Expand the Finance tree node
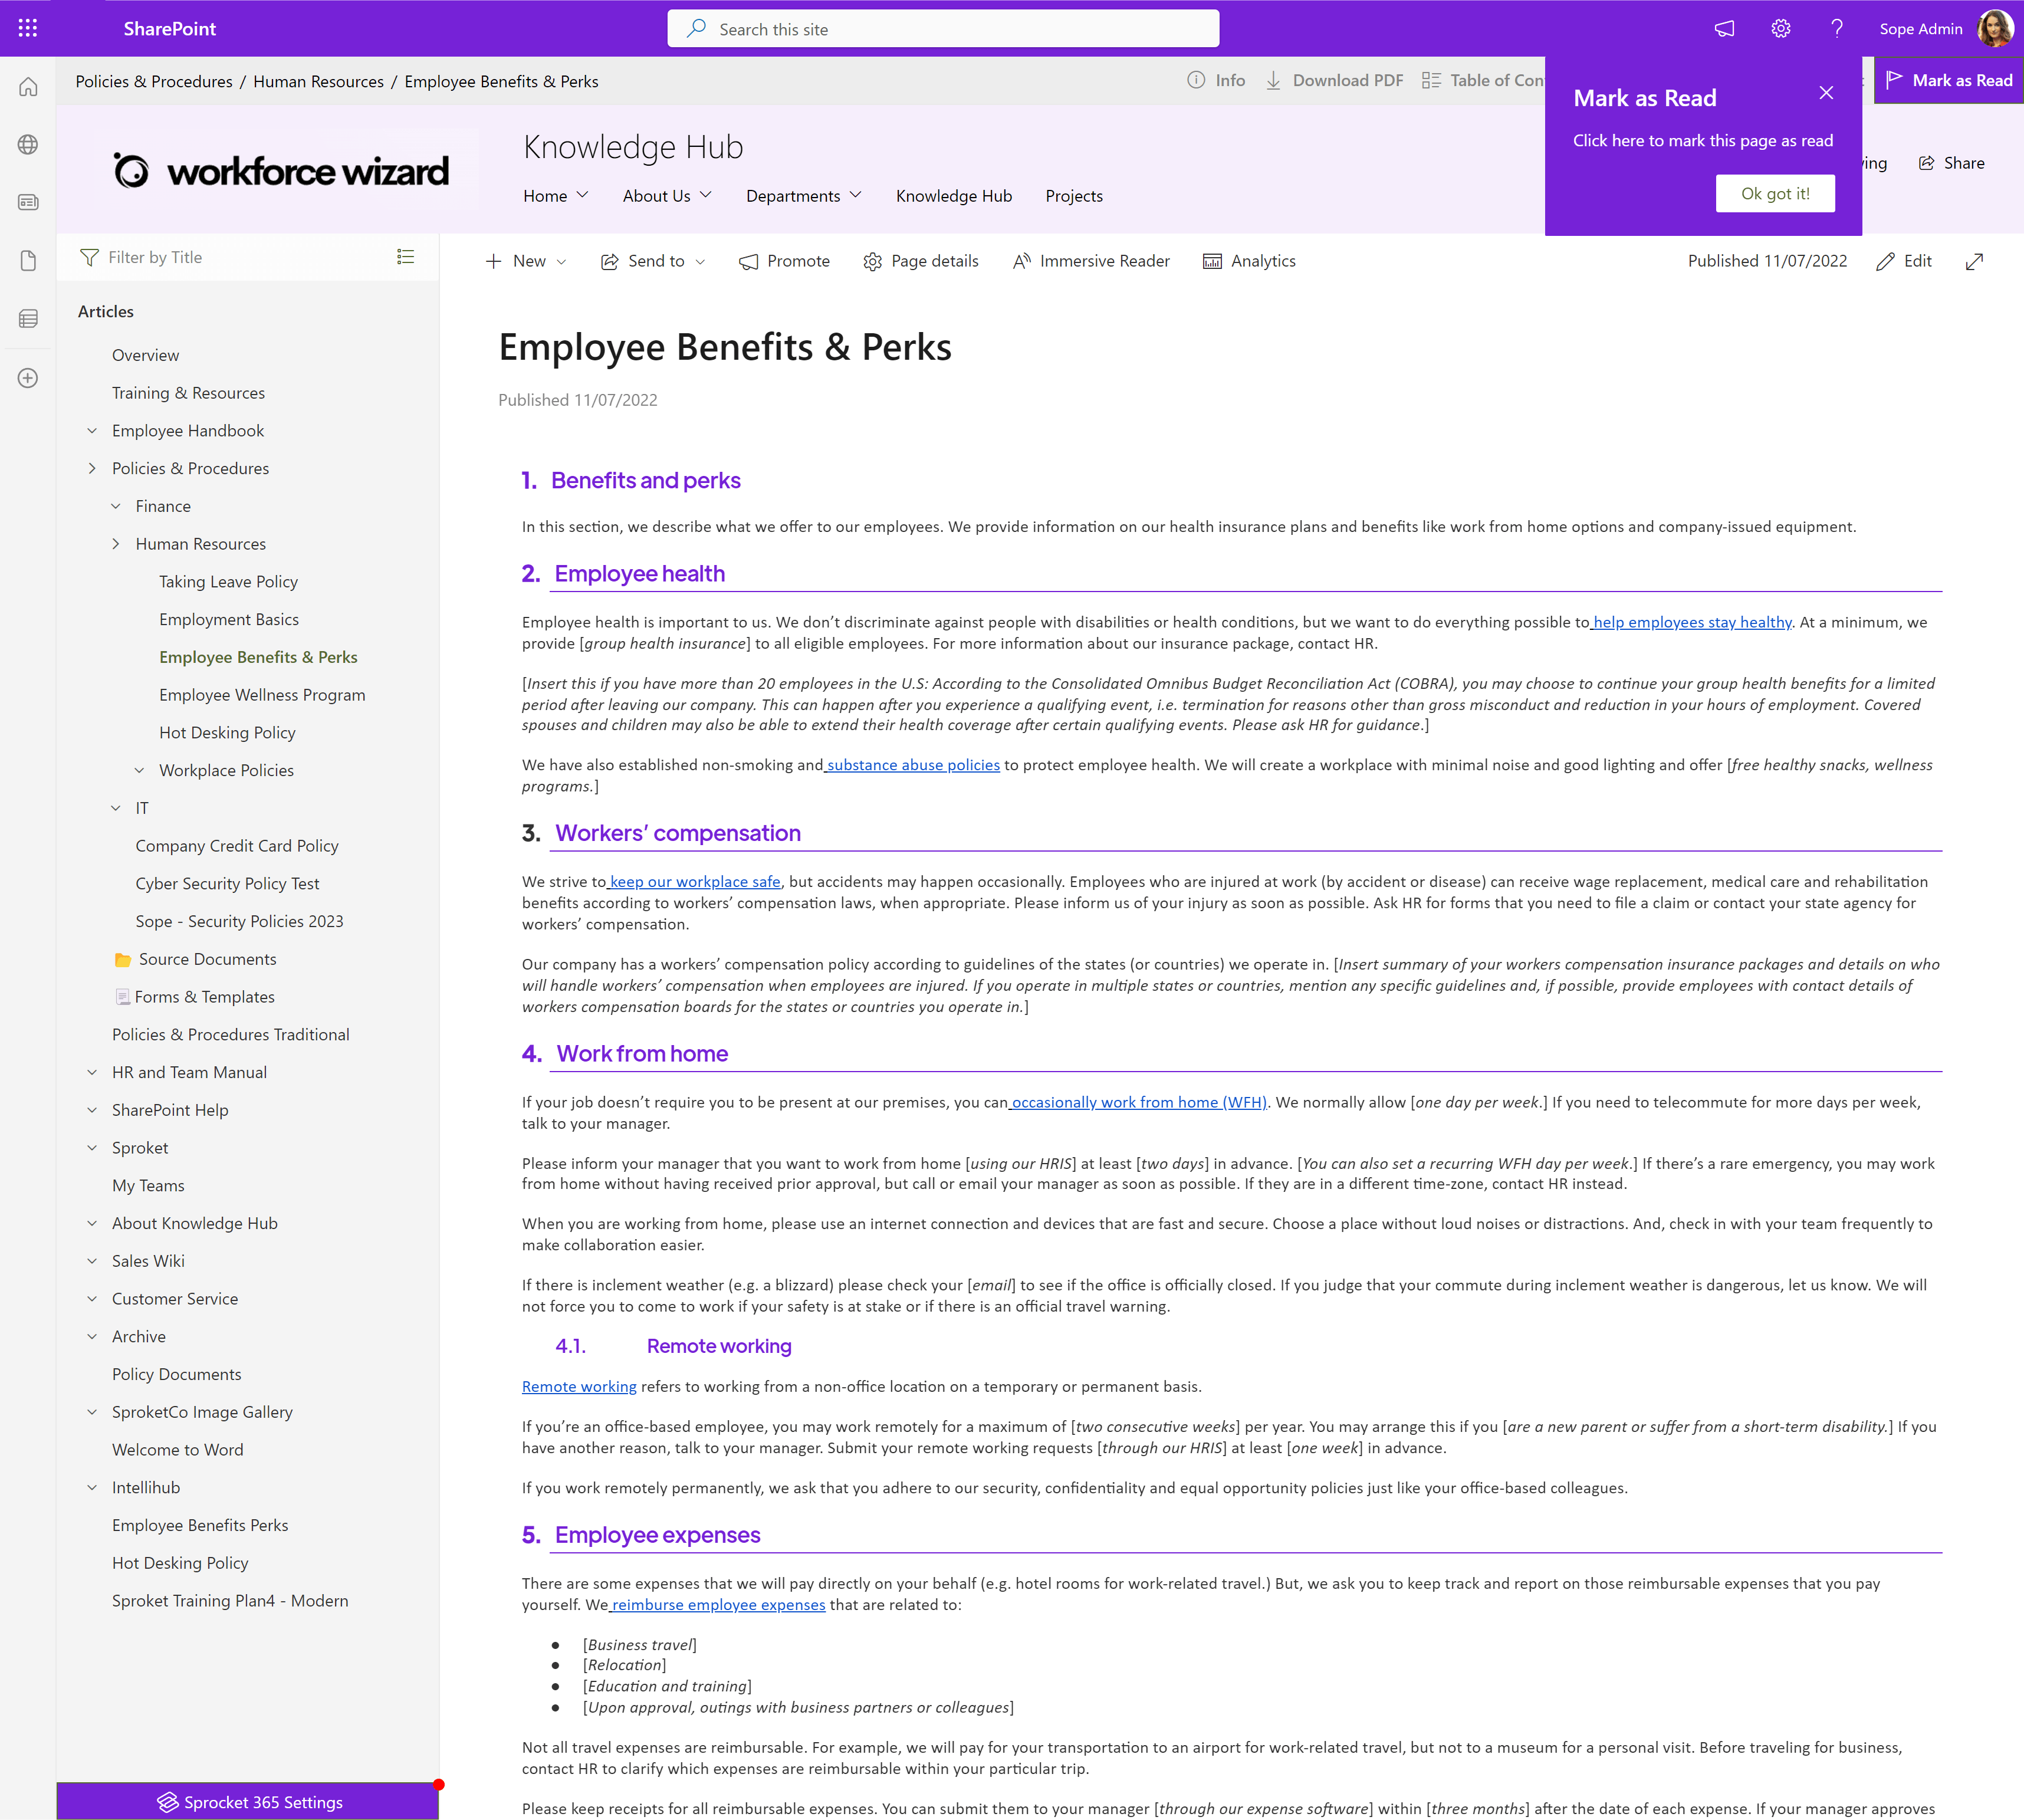 coord(116,507)
